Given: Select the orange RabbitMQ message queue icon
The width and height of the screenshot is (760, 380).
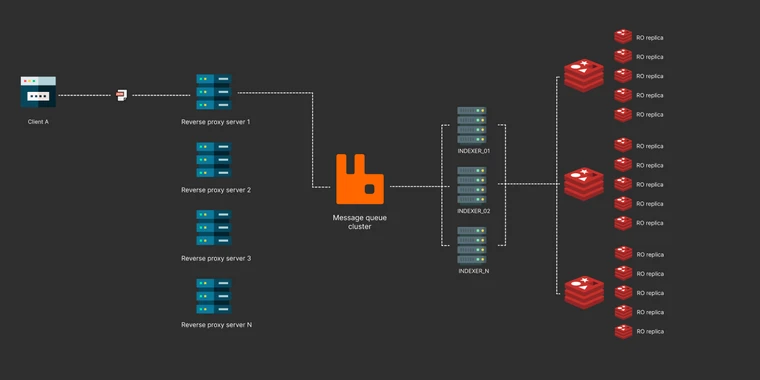Looking at the screenshot, I should click(x=360, y=179).
